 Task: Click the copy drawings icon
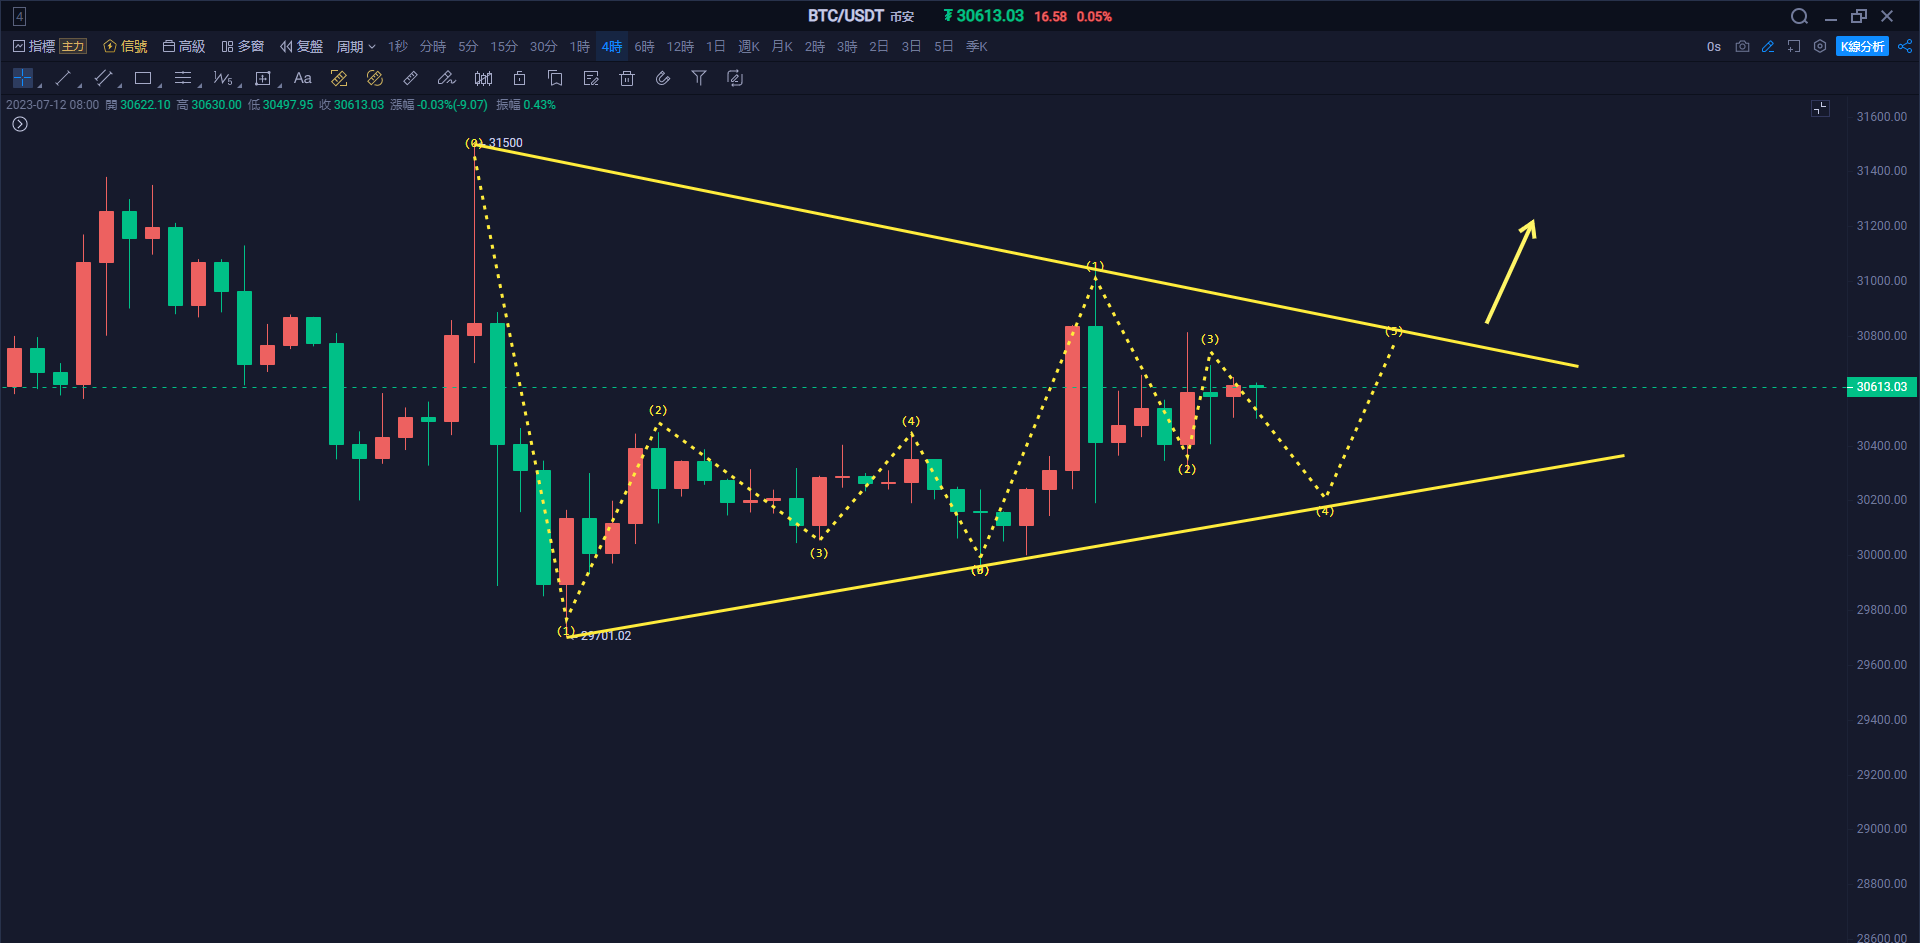pyautogui.click(x=555, y=78)
